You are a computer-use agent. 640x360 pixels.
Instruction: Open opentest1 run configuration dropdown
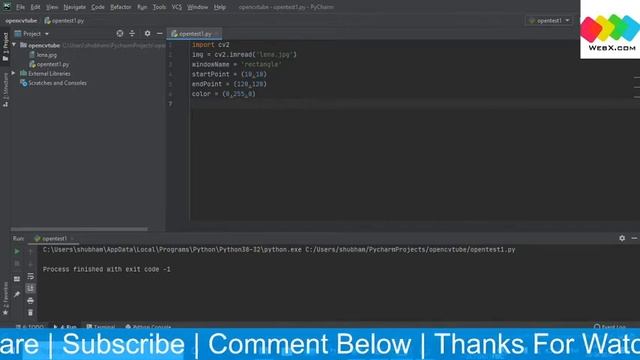(x=549, y=20)
